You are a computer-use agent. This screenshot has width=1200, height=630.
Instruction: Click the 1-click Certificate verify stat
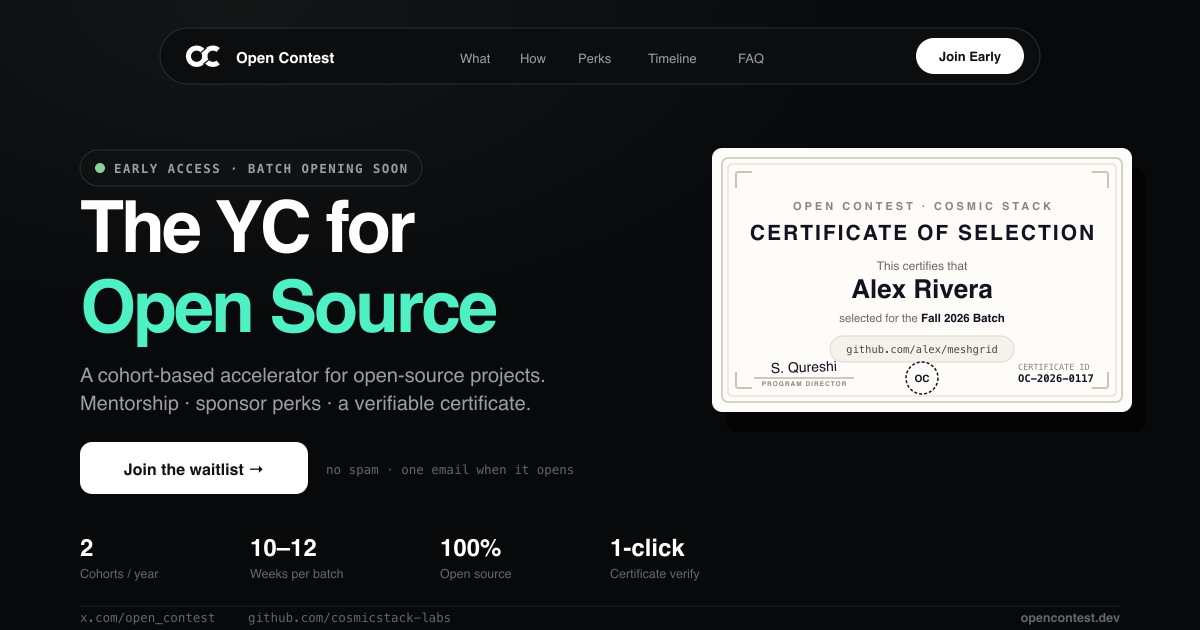655,559
